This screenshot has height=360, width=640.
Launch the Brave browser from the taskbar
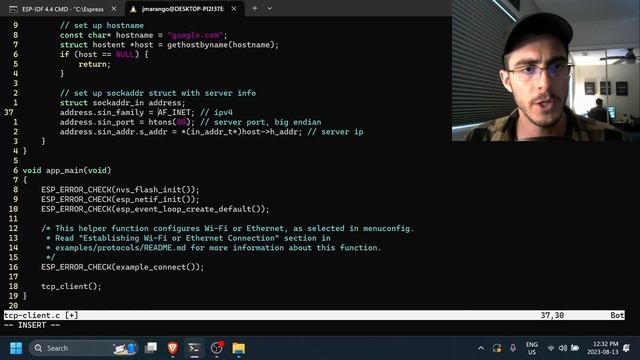tap(173, 348)
